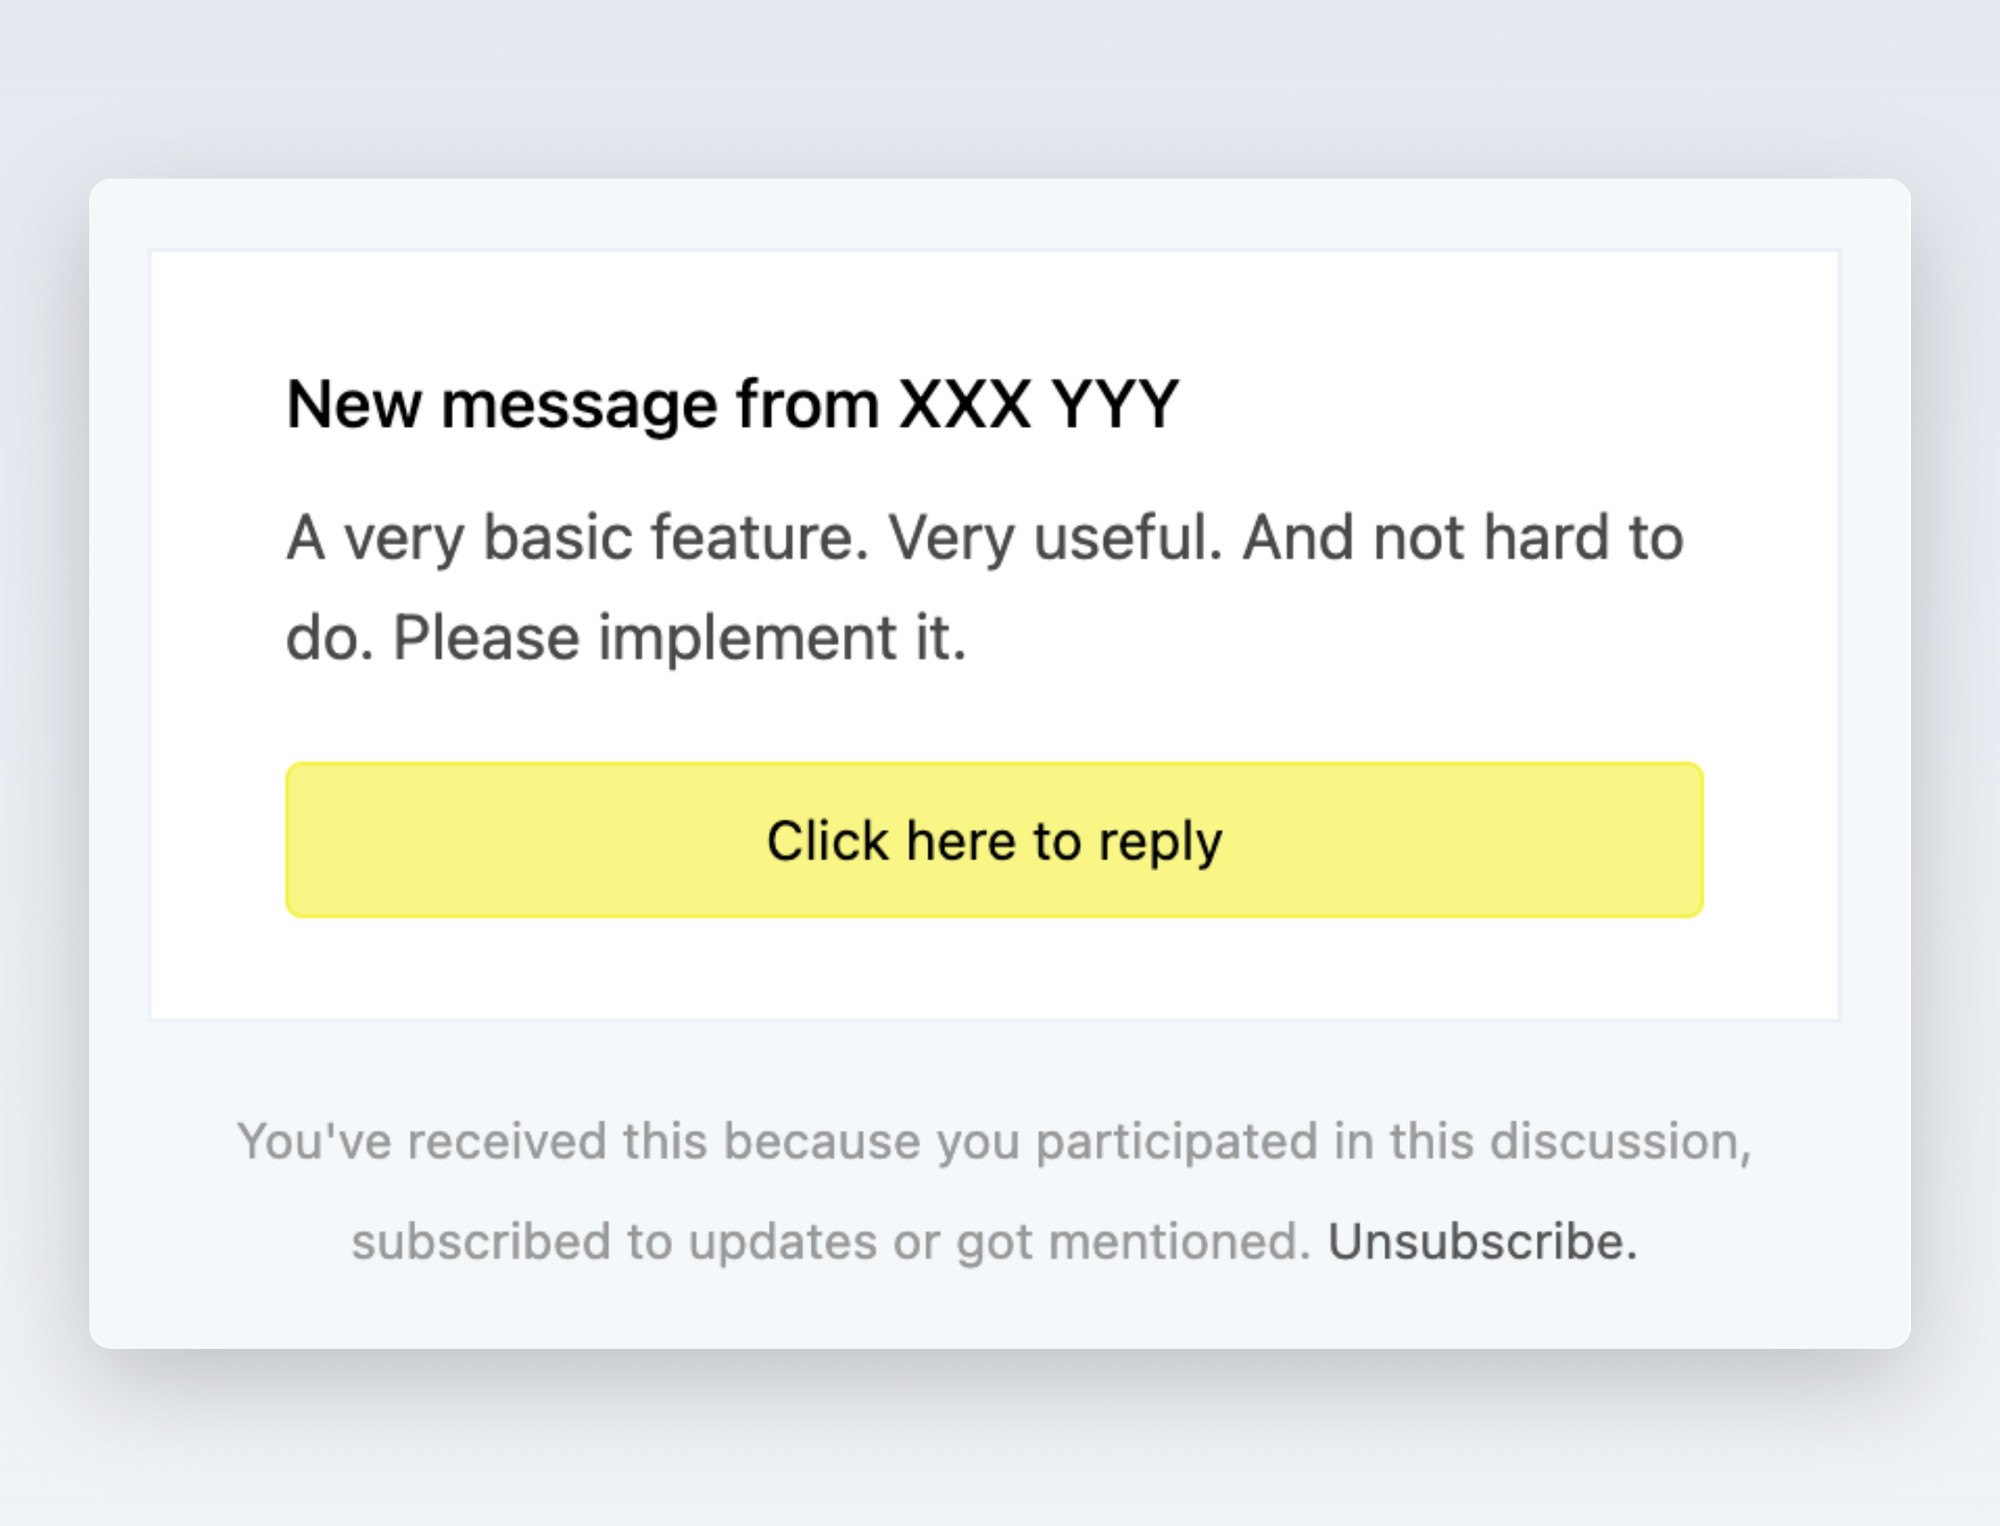The width and height of the screenshot is (2000, 1526).
Task: Click the text "Please implement it."
Action: pyautogui.click(x=680, y=638)
